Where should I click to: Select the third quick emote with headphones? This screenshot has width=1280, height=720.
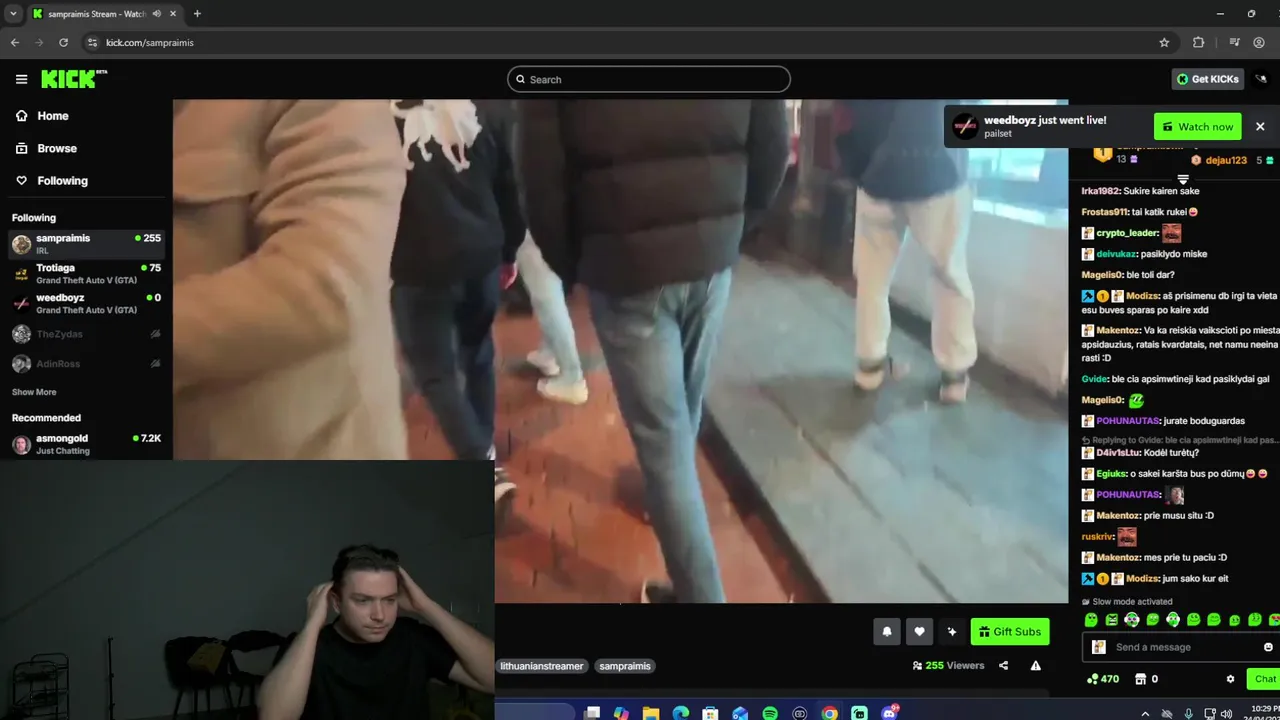pos(1132,620)
